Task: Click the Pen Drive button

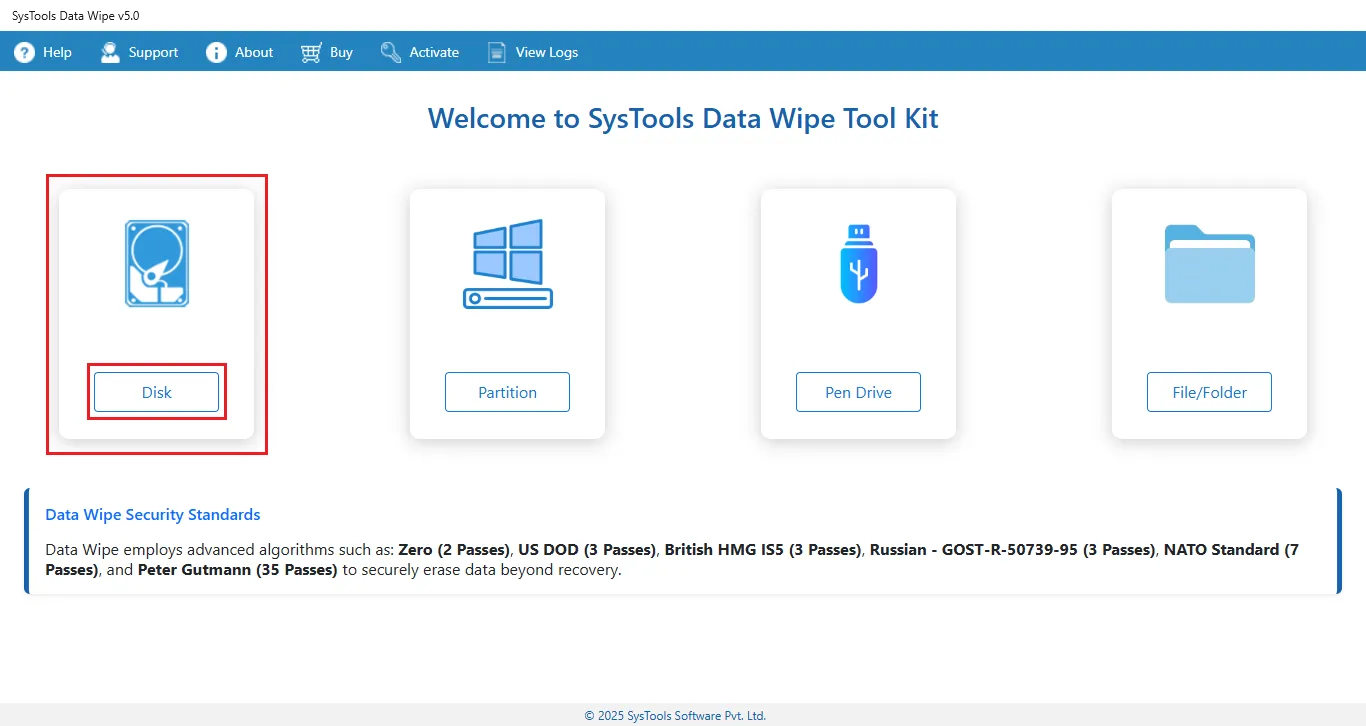Action: 859,392
